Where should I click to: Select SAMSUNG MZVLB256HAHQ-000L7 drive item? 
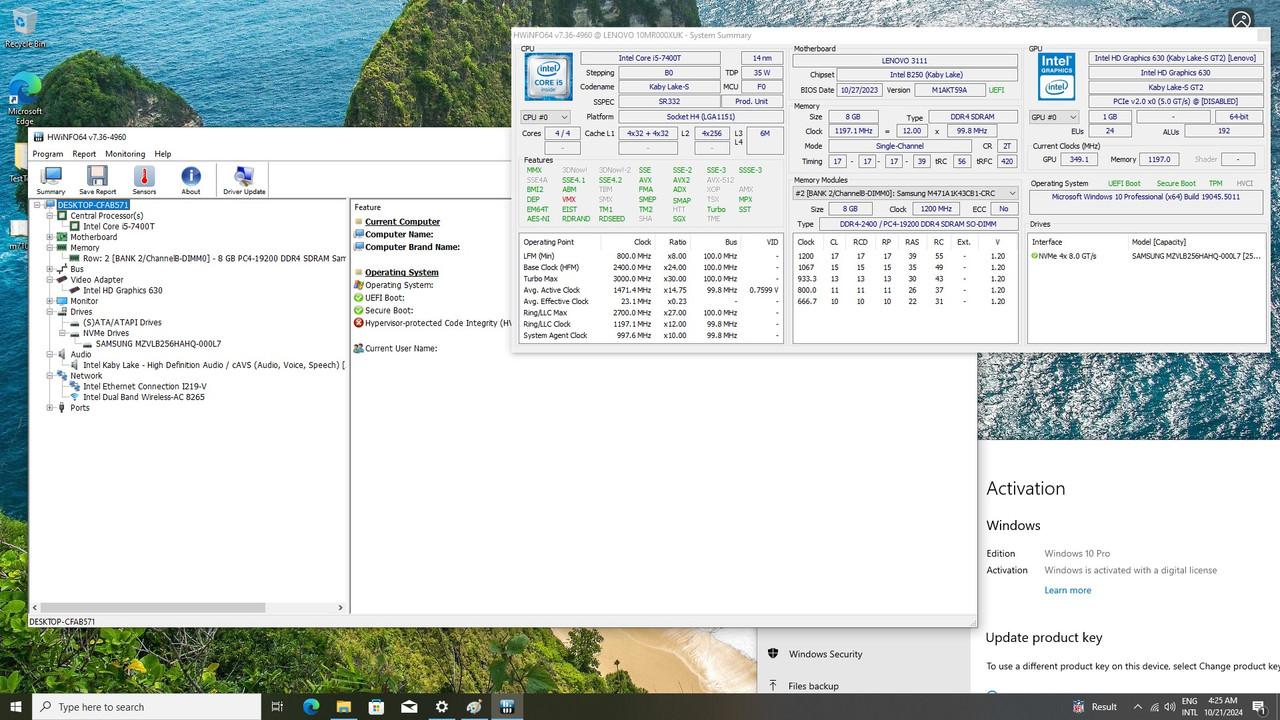point(158,344)
